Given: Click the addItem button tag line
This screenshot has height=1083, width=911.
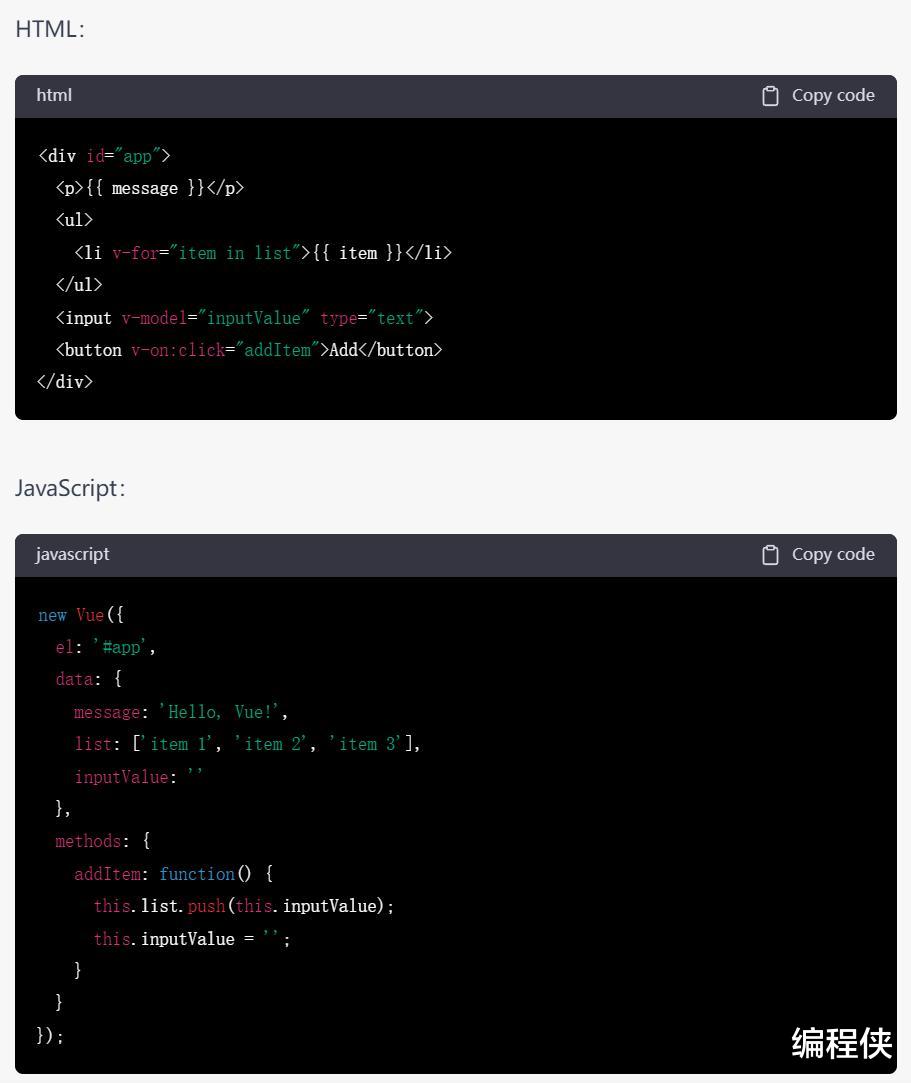Looking at the screenshot, I should [249, 350].
